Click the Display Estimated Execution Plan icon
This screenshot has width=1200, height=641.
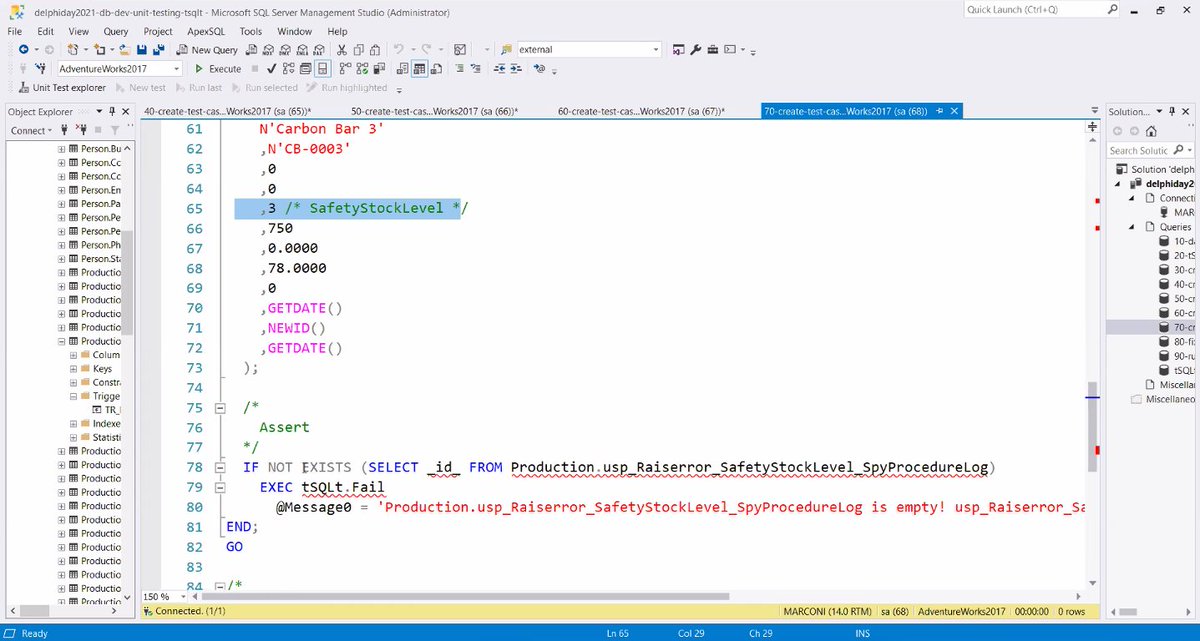point(288,69)
